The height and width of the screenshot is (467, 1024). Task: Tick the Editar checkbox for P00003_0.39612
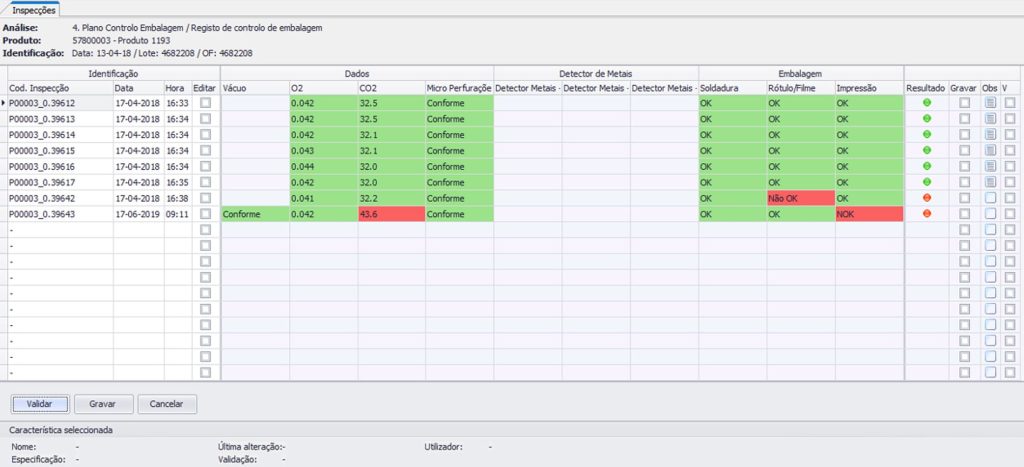coord(206,103)
